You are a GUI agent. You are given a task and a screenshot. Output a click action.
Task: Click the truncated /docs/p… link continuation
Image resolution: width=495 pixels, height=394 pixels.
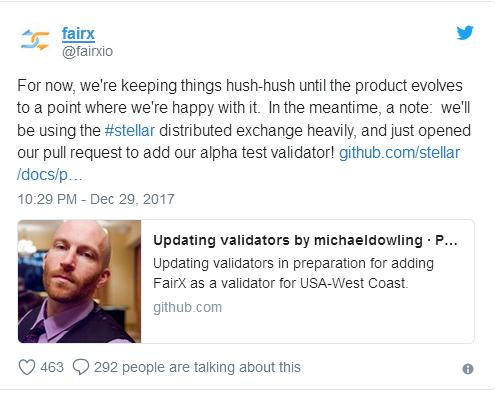[x=49, y=175]
